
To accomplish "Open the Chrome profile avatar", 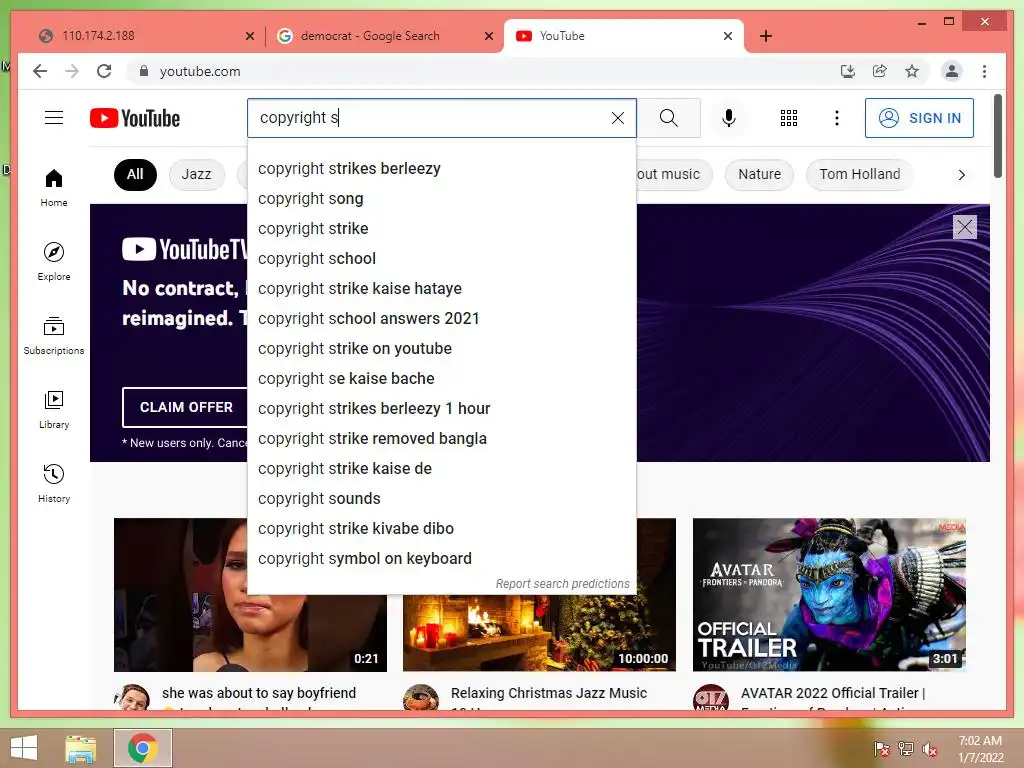I will pos(952,71).
